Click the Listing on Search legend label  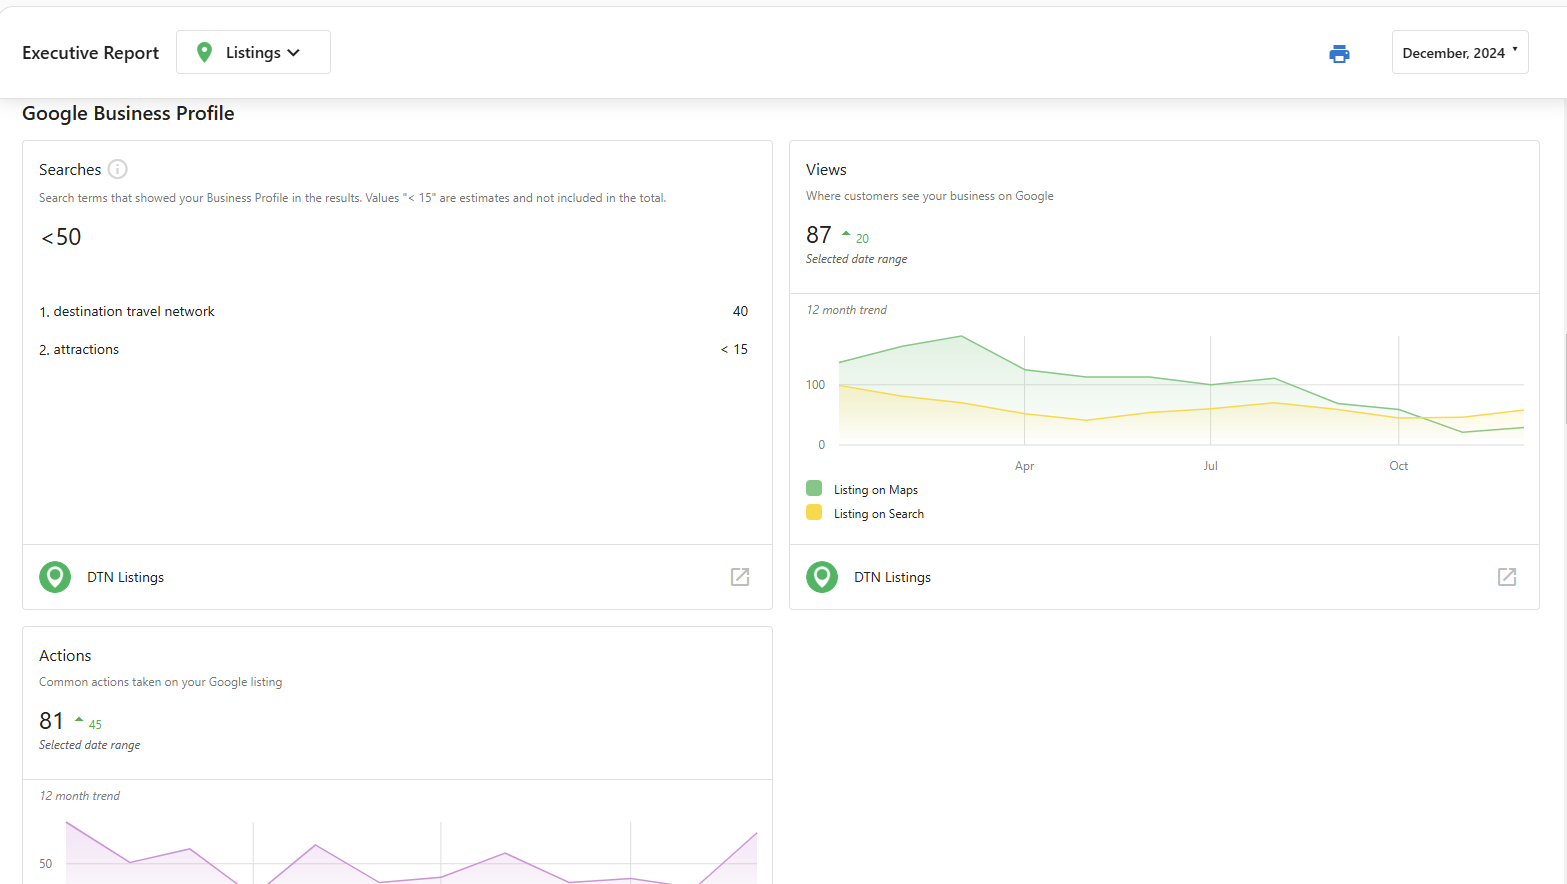(x=879, y=514)
